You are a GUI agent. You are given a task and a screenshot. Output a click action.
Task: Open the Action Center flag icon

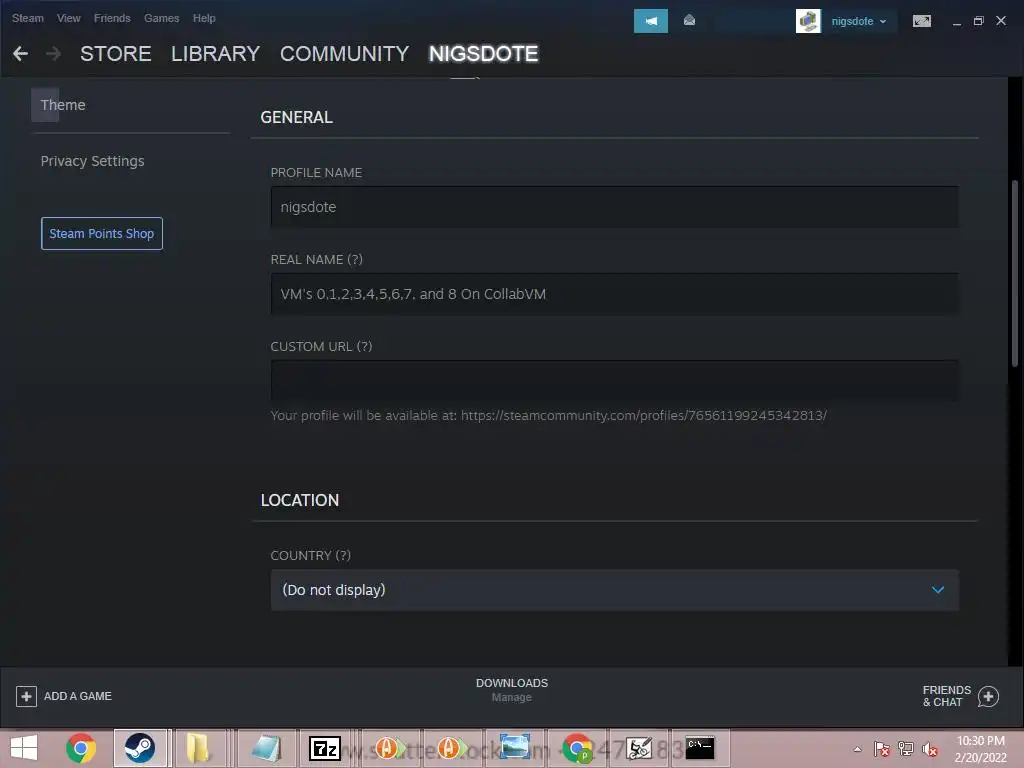[881, 749]
